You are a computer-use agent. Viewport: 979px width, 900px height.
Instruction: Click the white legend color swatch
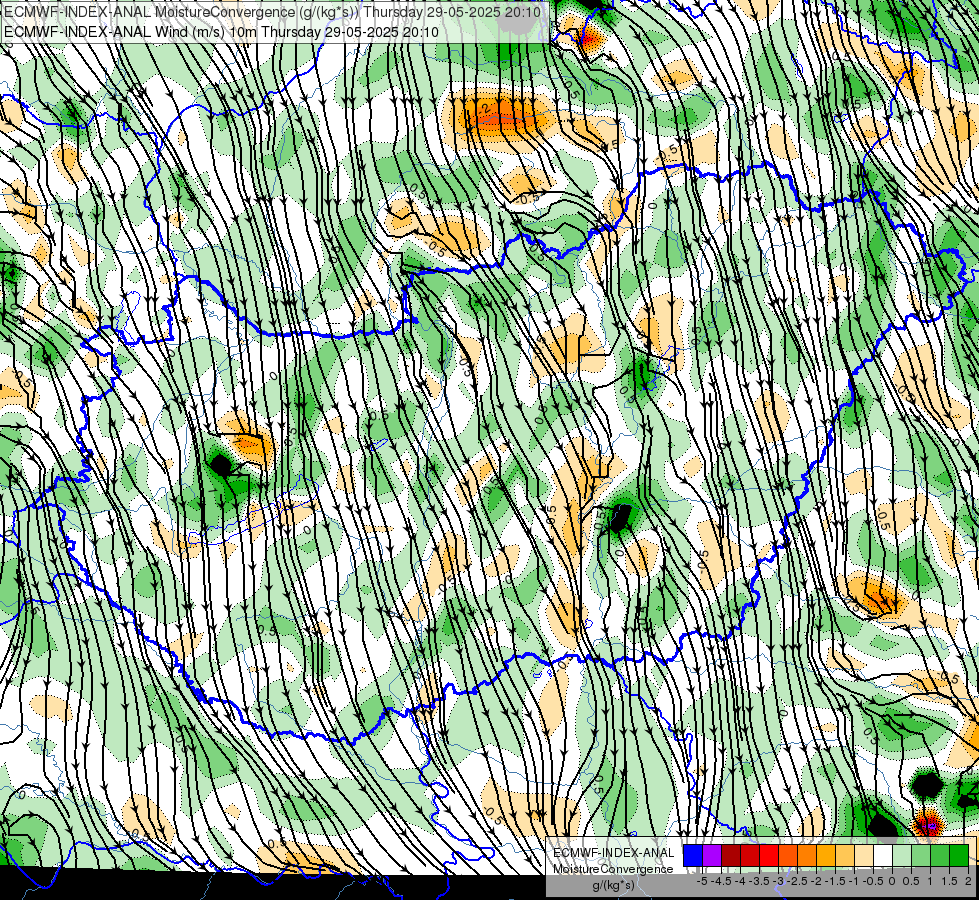click(883, 856)
